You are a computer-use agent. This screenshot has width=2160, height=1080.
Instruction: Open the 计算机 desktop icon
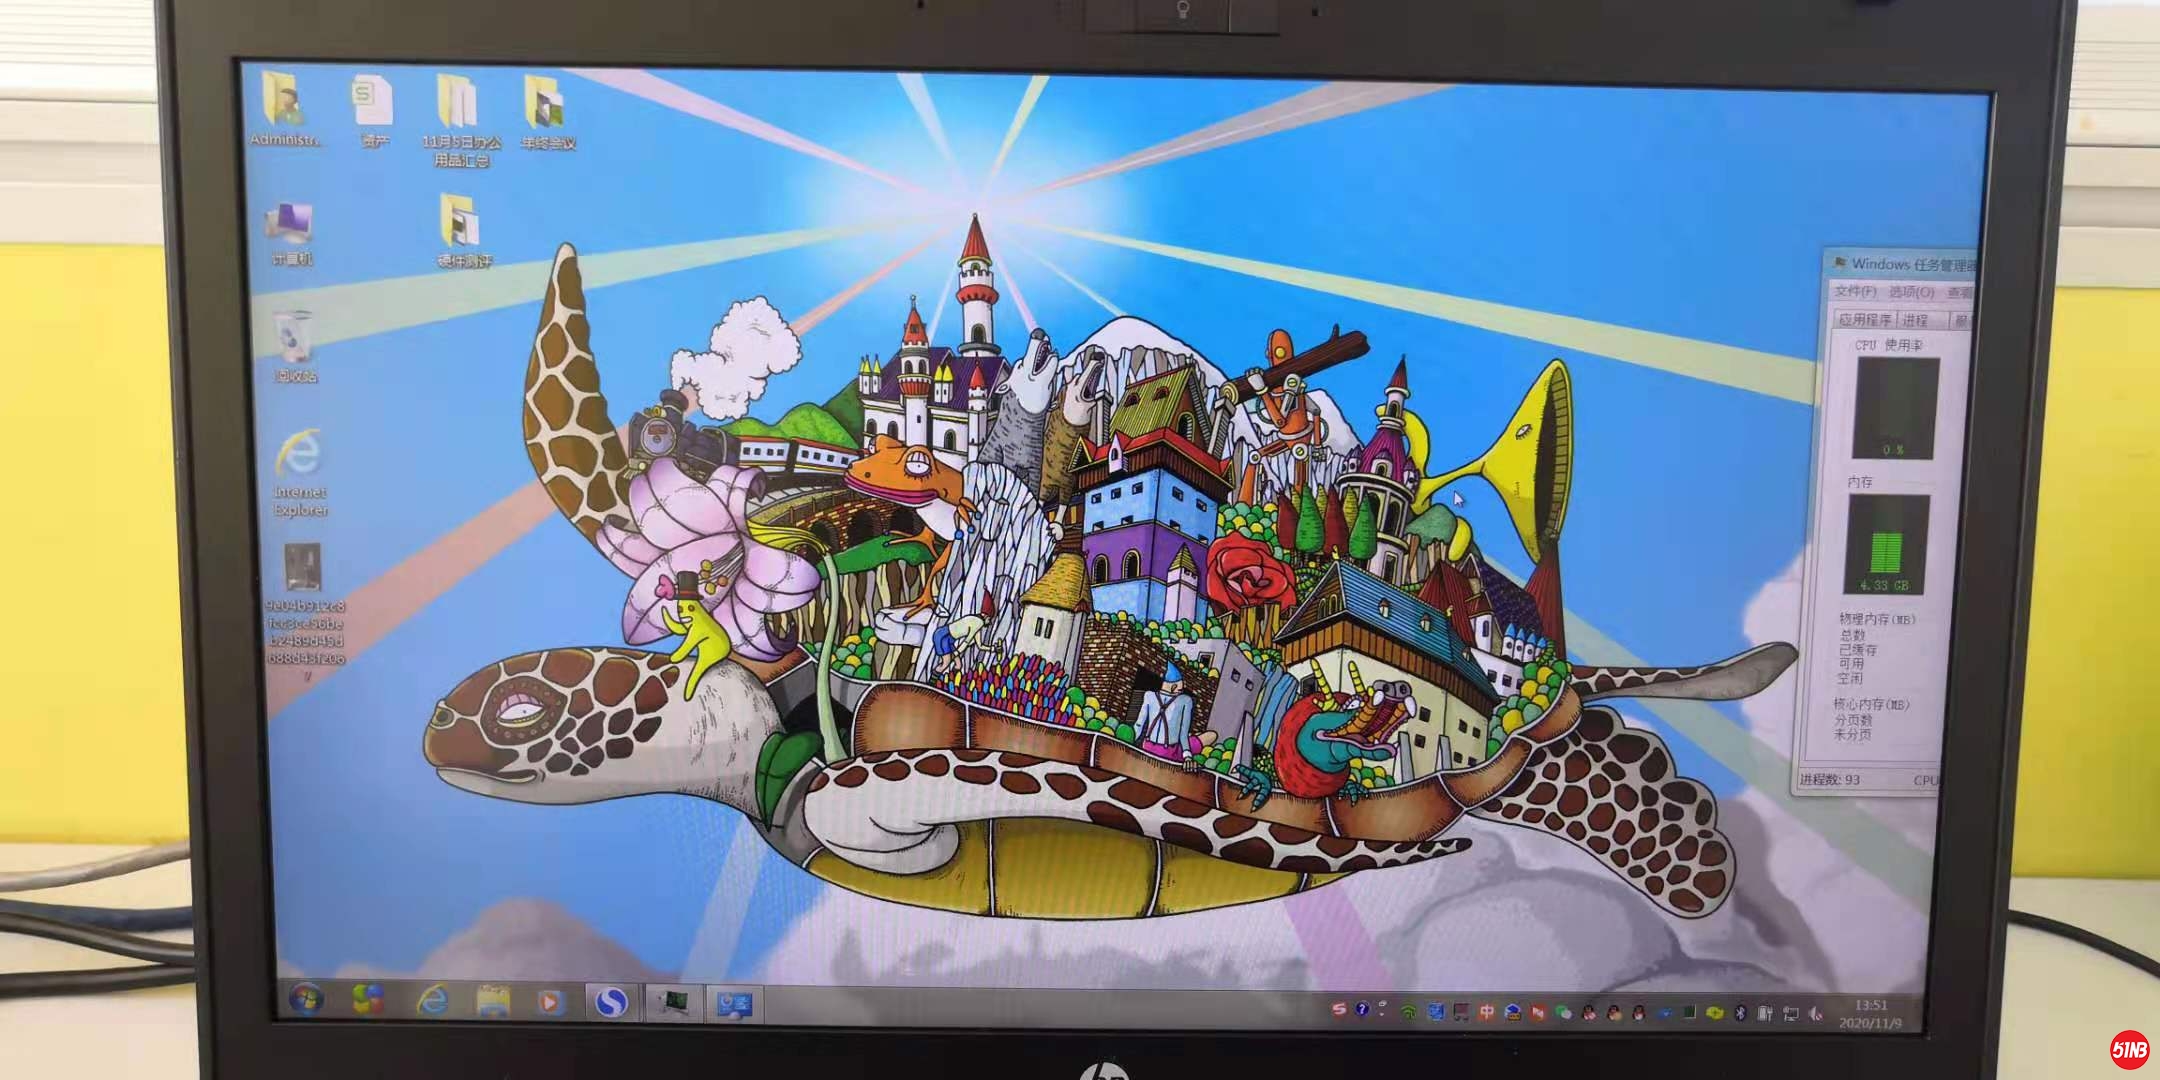pos(291,234)
